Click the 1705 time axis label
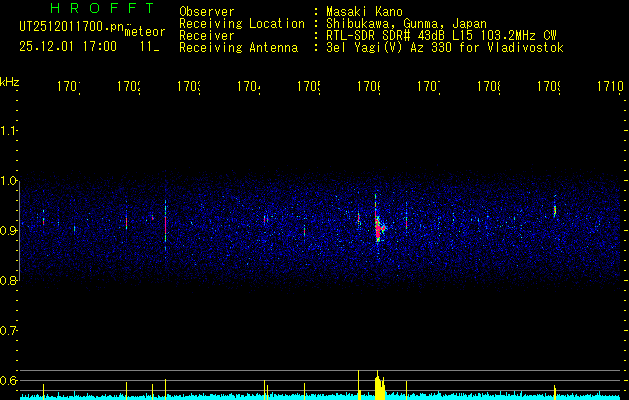 coord(309,86)
